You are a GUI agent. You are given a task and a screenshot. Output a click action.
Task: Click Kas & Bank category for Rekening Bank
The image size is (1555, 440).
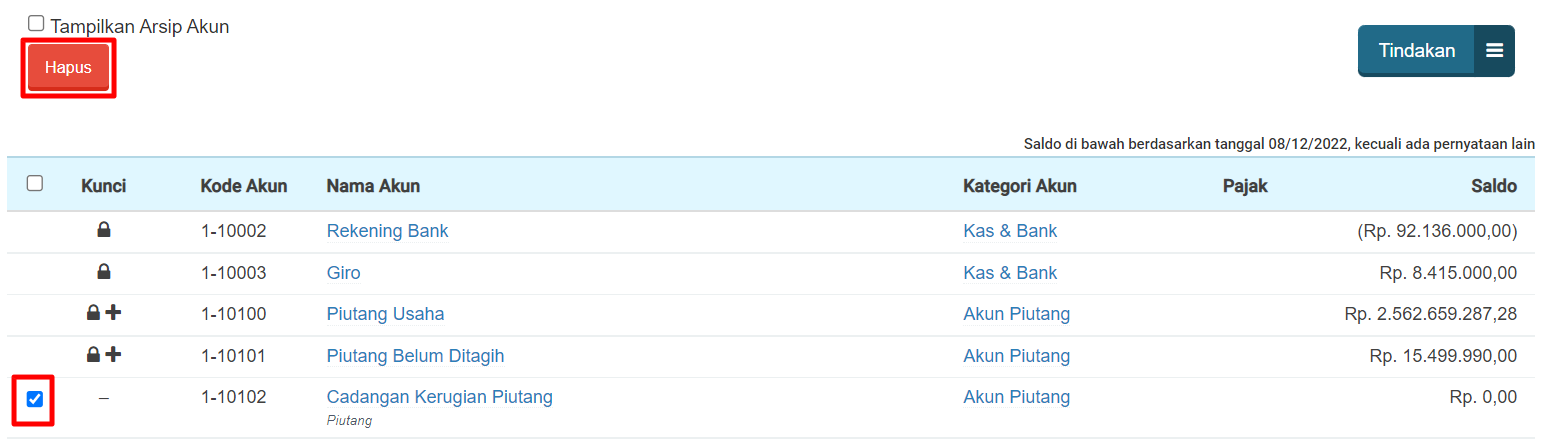[1009, 231]
